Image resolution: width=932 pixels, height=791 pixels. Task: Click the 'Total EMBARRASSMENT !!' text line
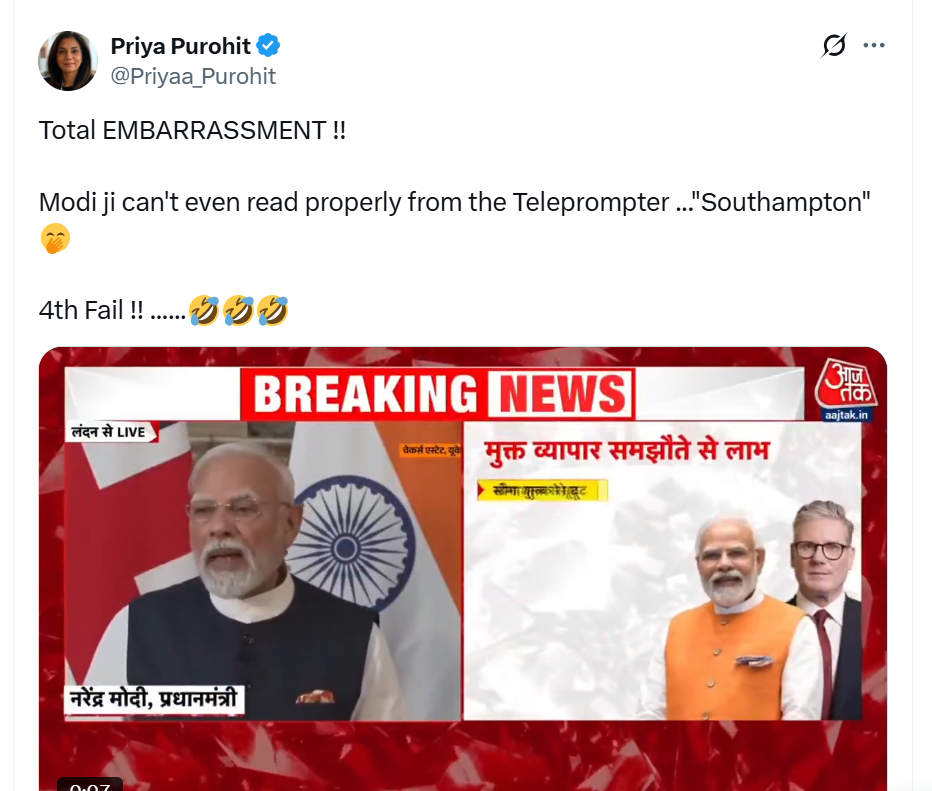click(x=192, y=130)
